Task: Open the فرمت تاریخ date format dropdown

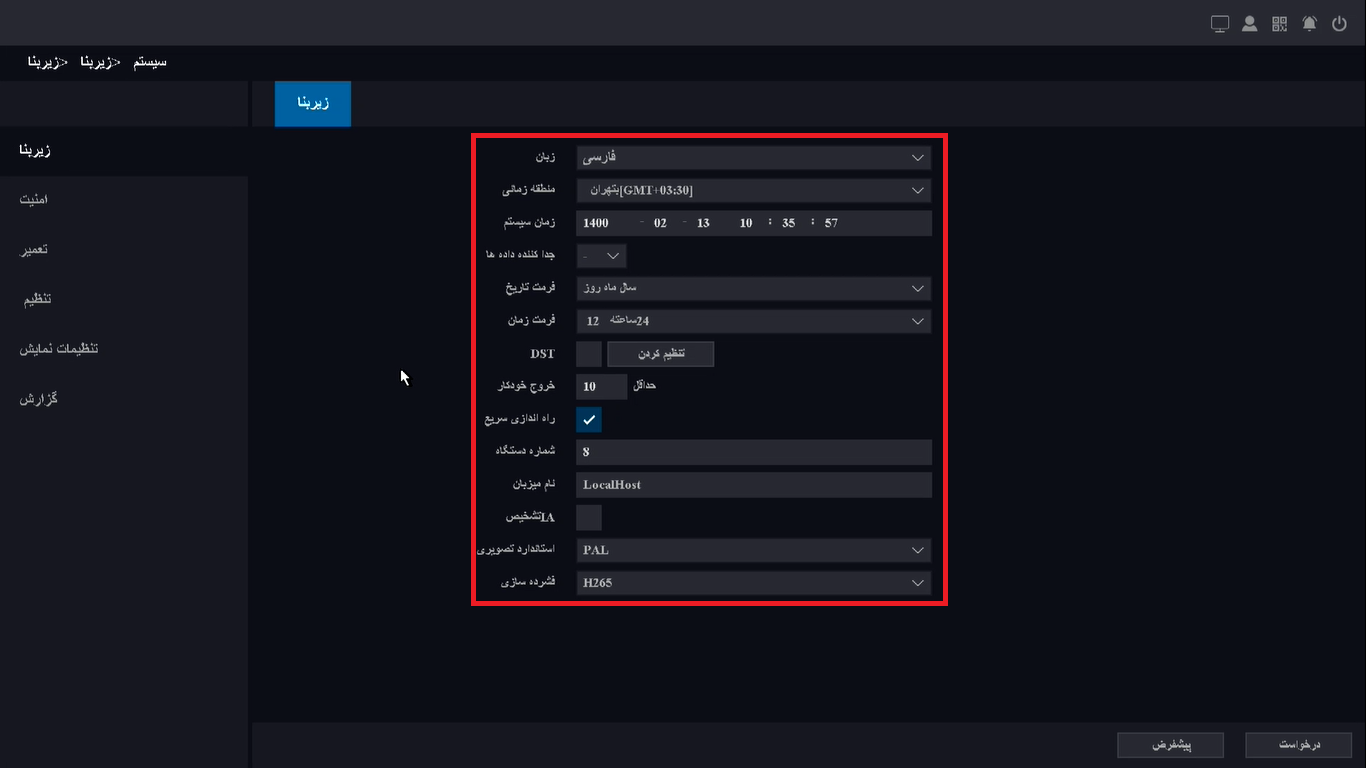Action: (x=754, y=288)
